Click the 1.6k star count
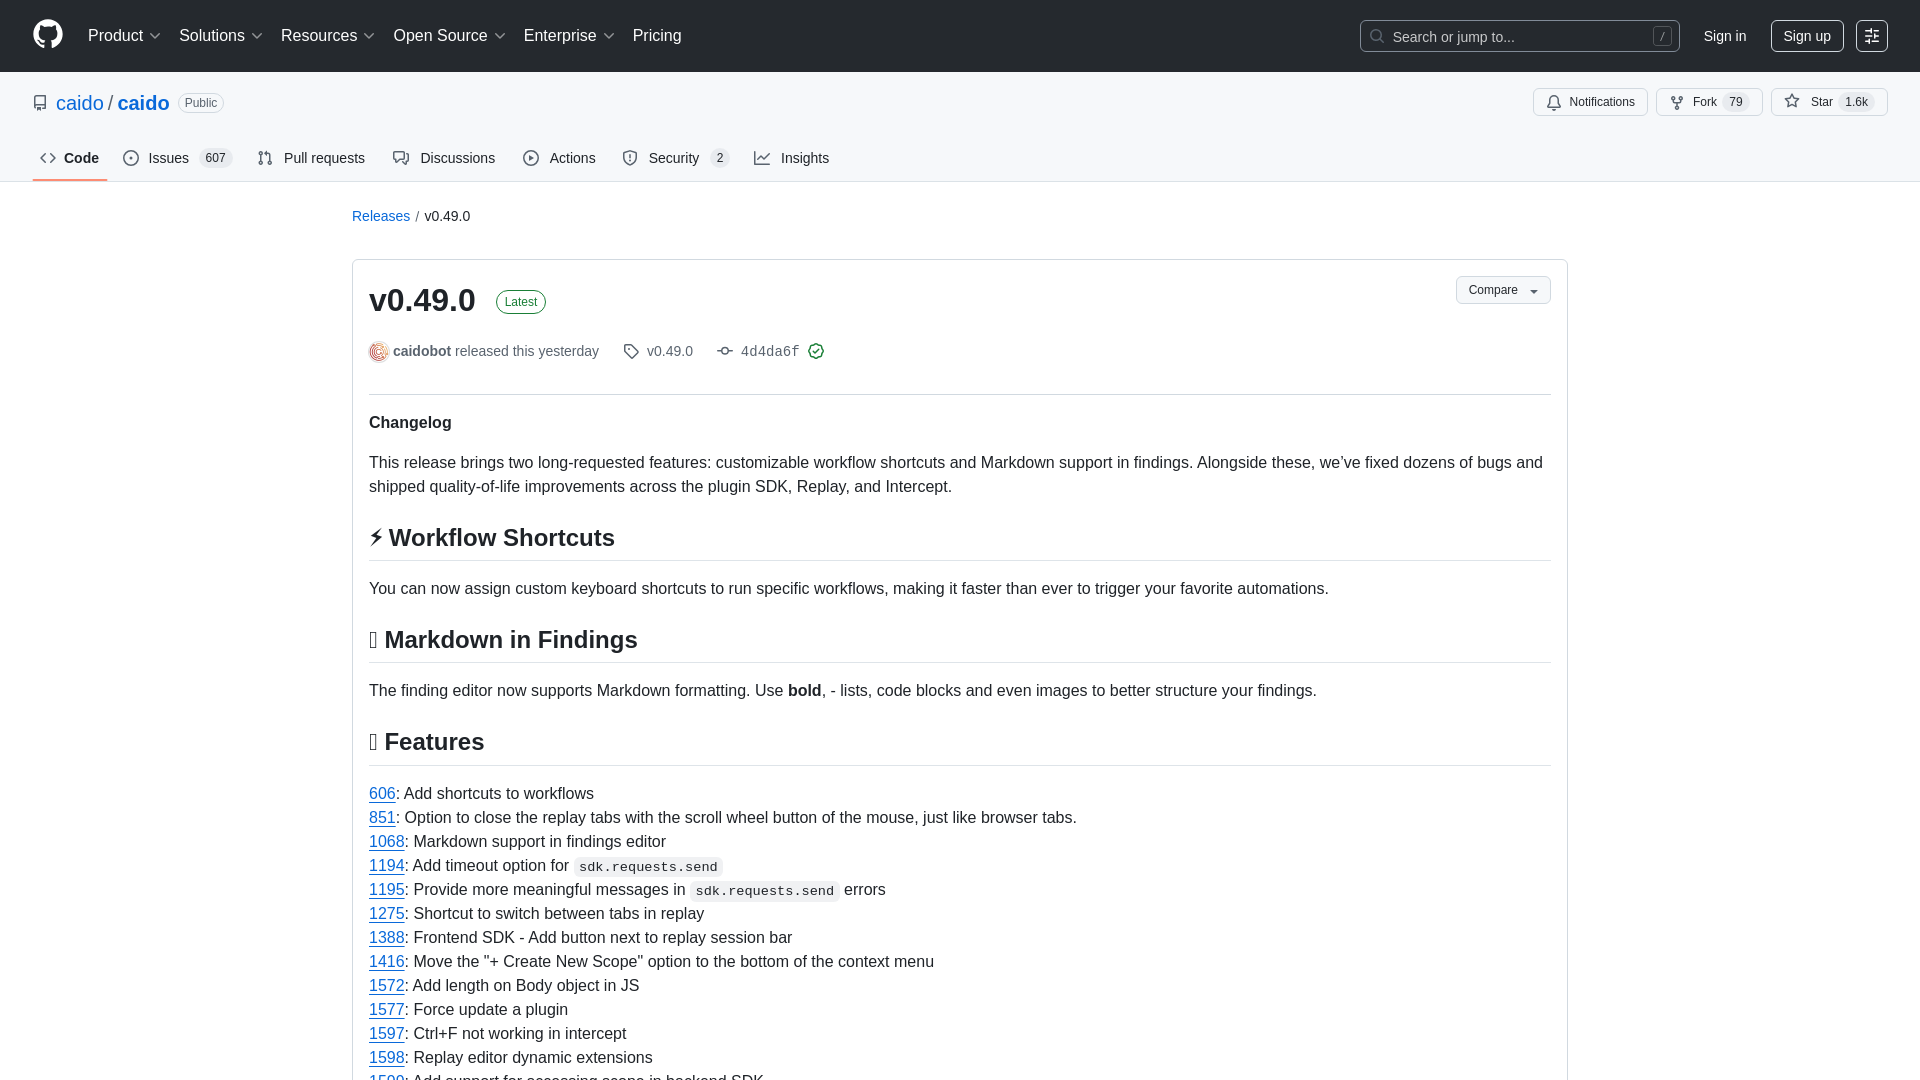This screenshot has height=1080, width=1920. click(1856, 102)
